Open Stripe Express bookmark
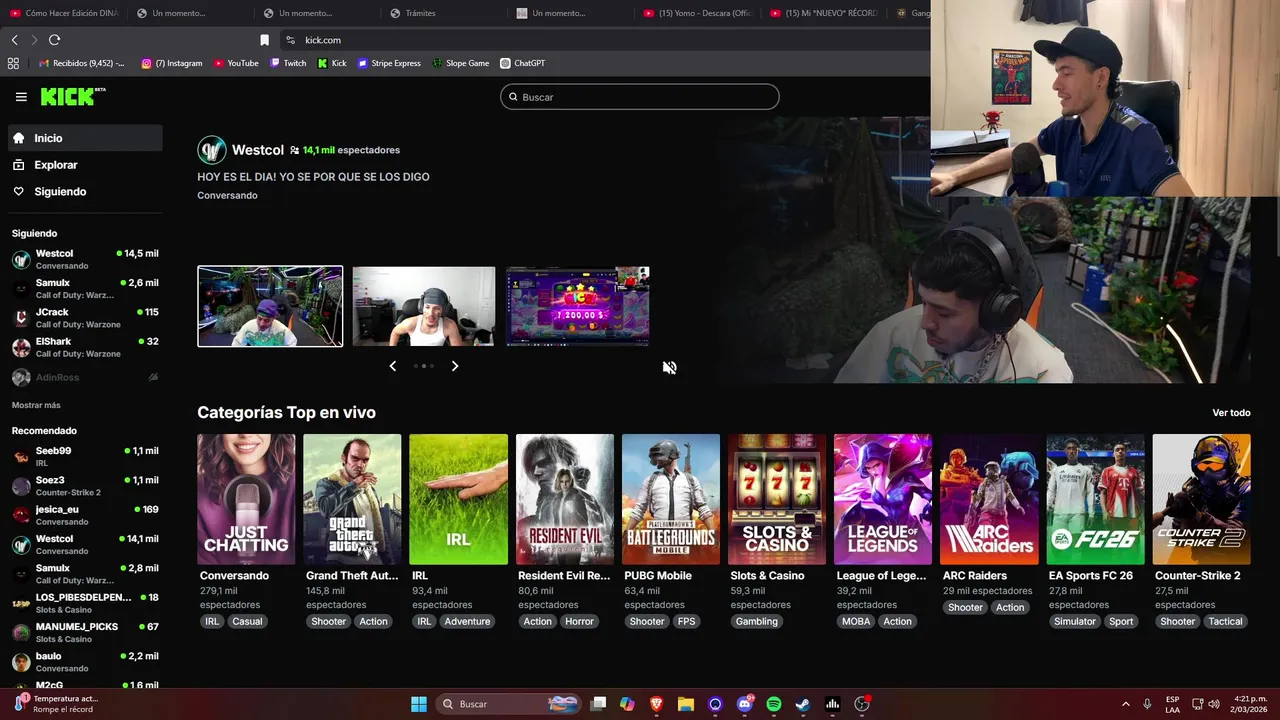The height and width of the screenshot is (720, 1280). [389, 63]
